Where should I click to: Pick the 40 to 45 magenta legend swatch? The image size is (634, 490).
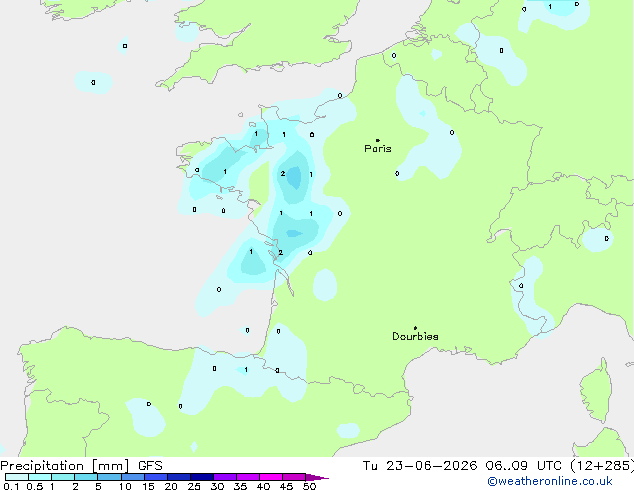[271, 477]
